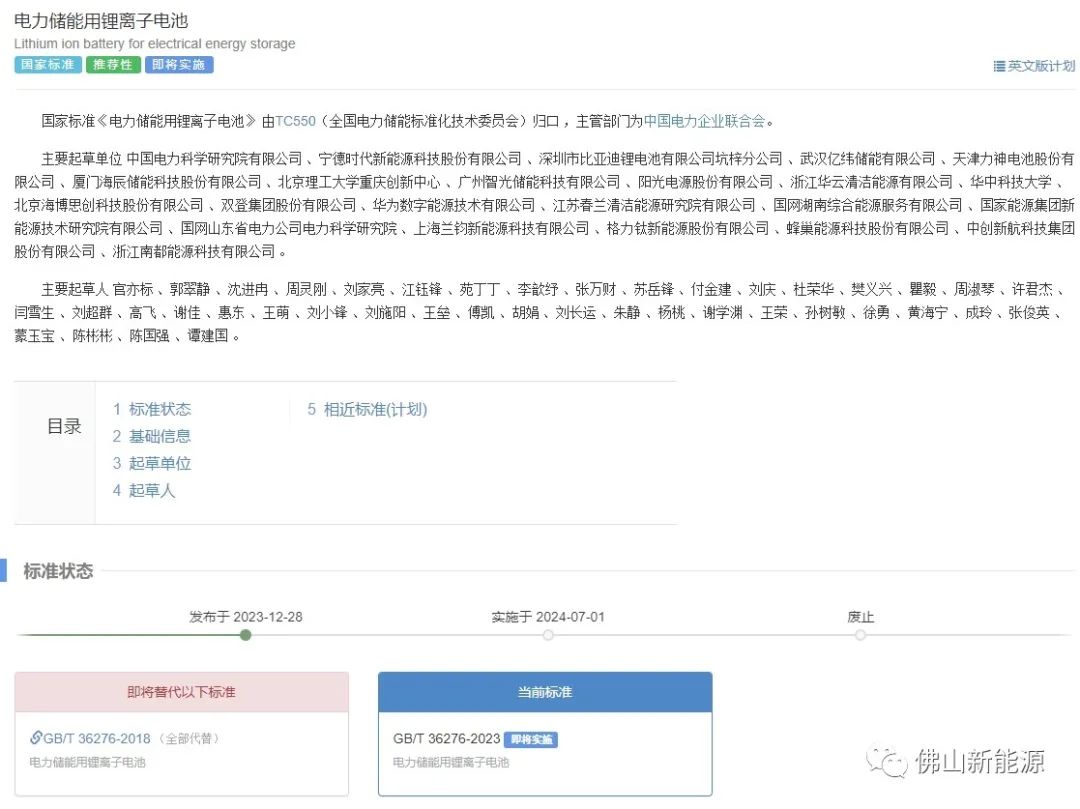1080x809 pixels.
Task: Select the 废止 timeline dot
Action: tap(858, 635)
